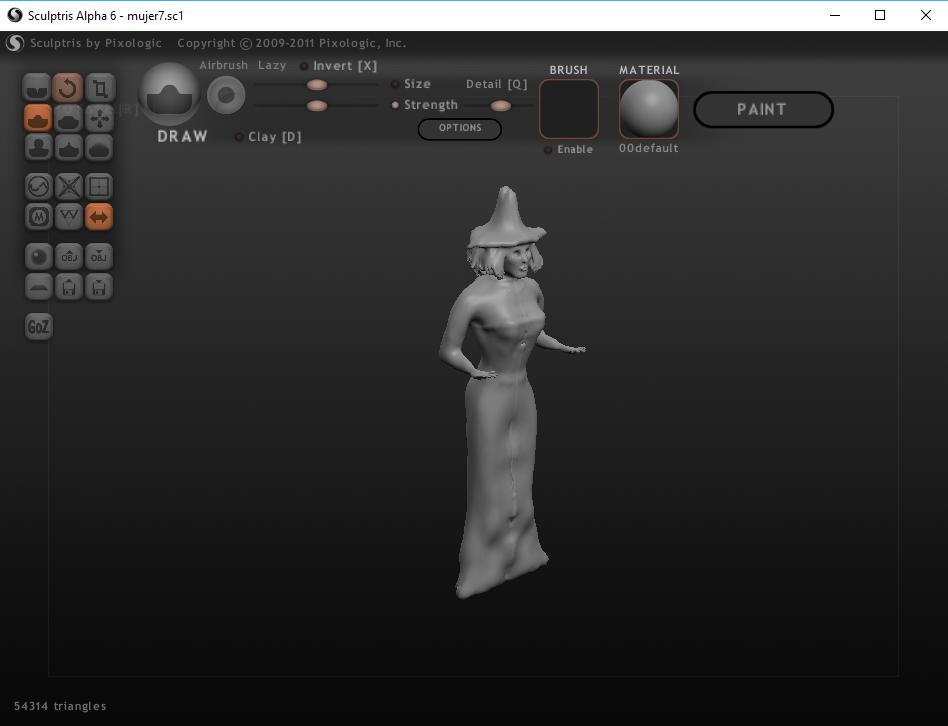Click the 00default material name
This screenshot has width=948, height=726.
(649, 148)
